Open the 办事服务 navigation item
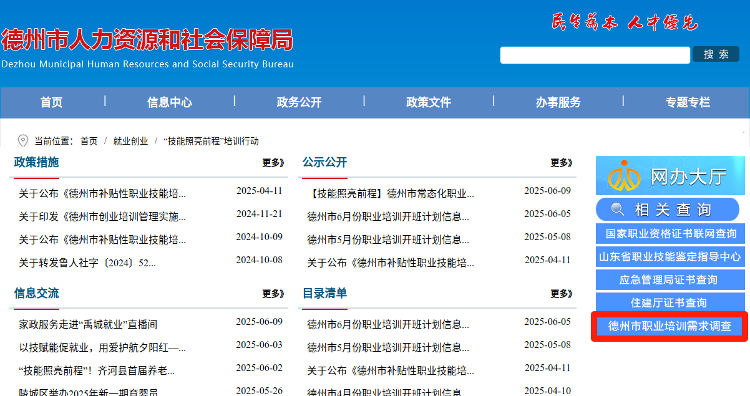This screenshot has height=396, width=750. click(x=558, y=102)
